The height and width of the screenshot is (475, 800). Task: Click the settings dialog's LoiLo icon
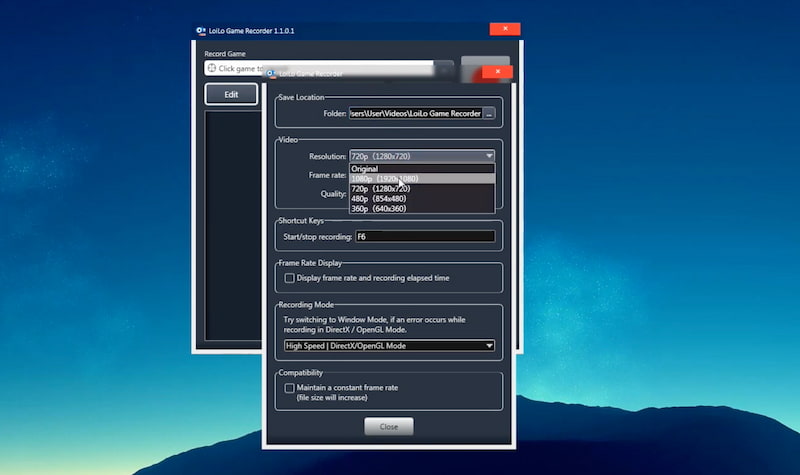[271, 73]
